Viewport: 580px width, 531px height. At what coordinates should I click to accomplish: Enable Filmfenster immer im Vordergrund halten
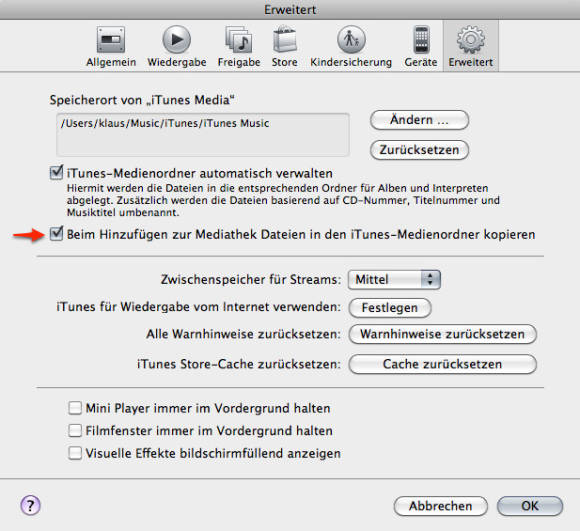[x=75, y=430]
